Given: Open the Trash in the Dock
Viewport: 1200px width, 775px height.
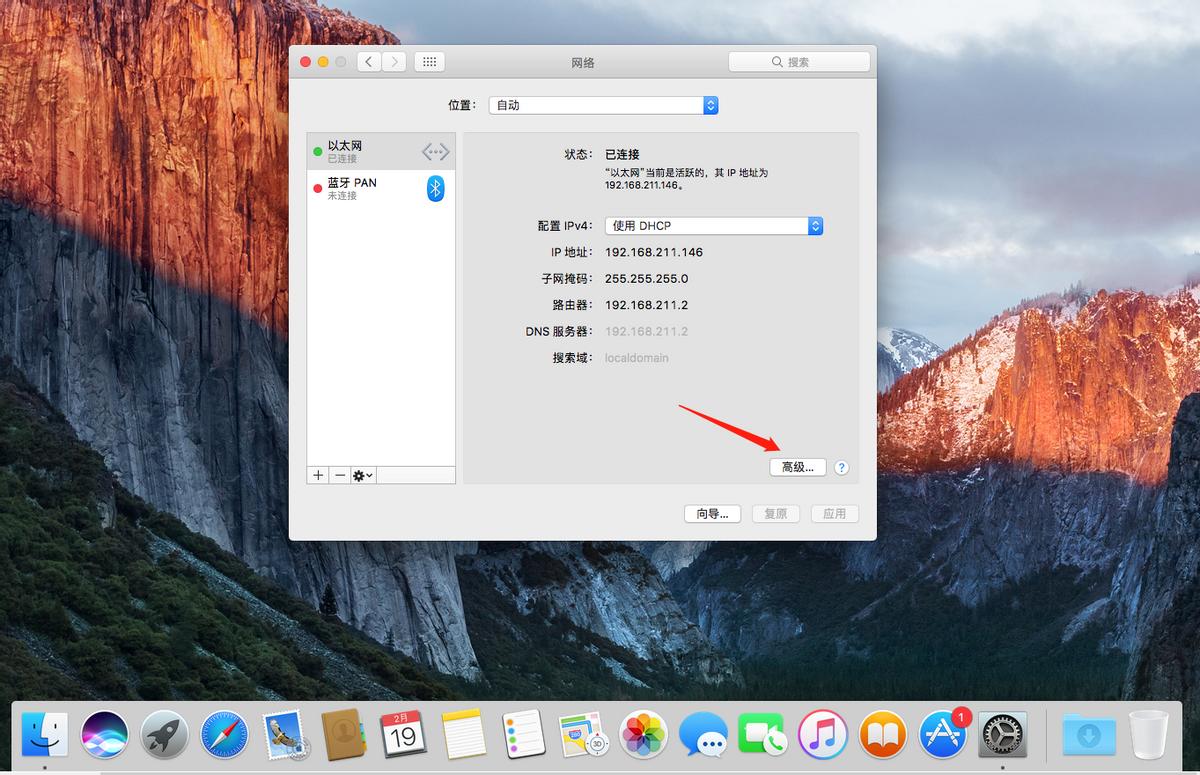Looking at the screenshot, I should [x=1148, y=735].
